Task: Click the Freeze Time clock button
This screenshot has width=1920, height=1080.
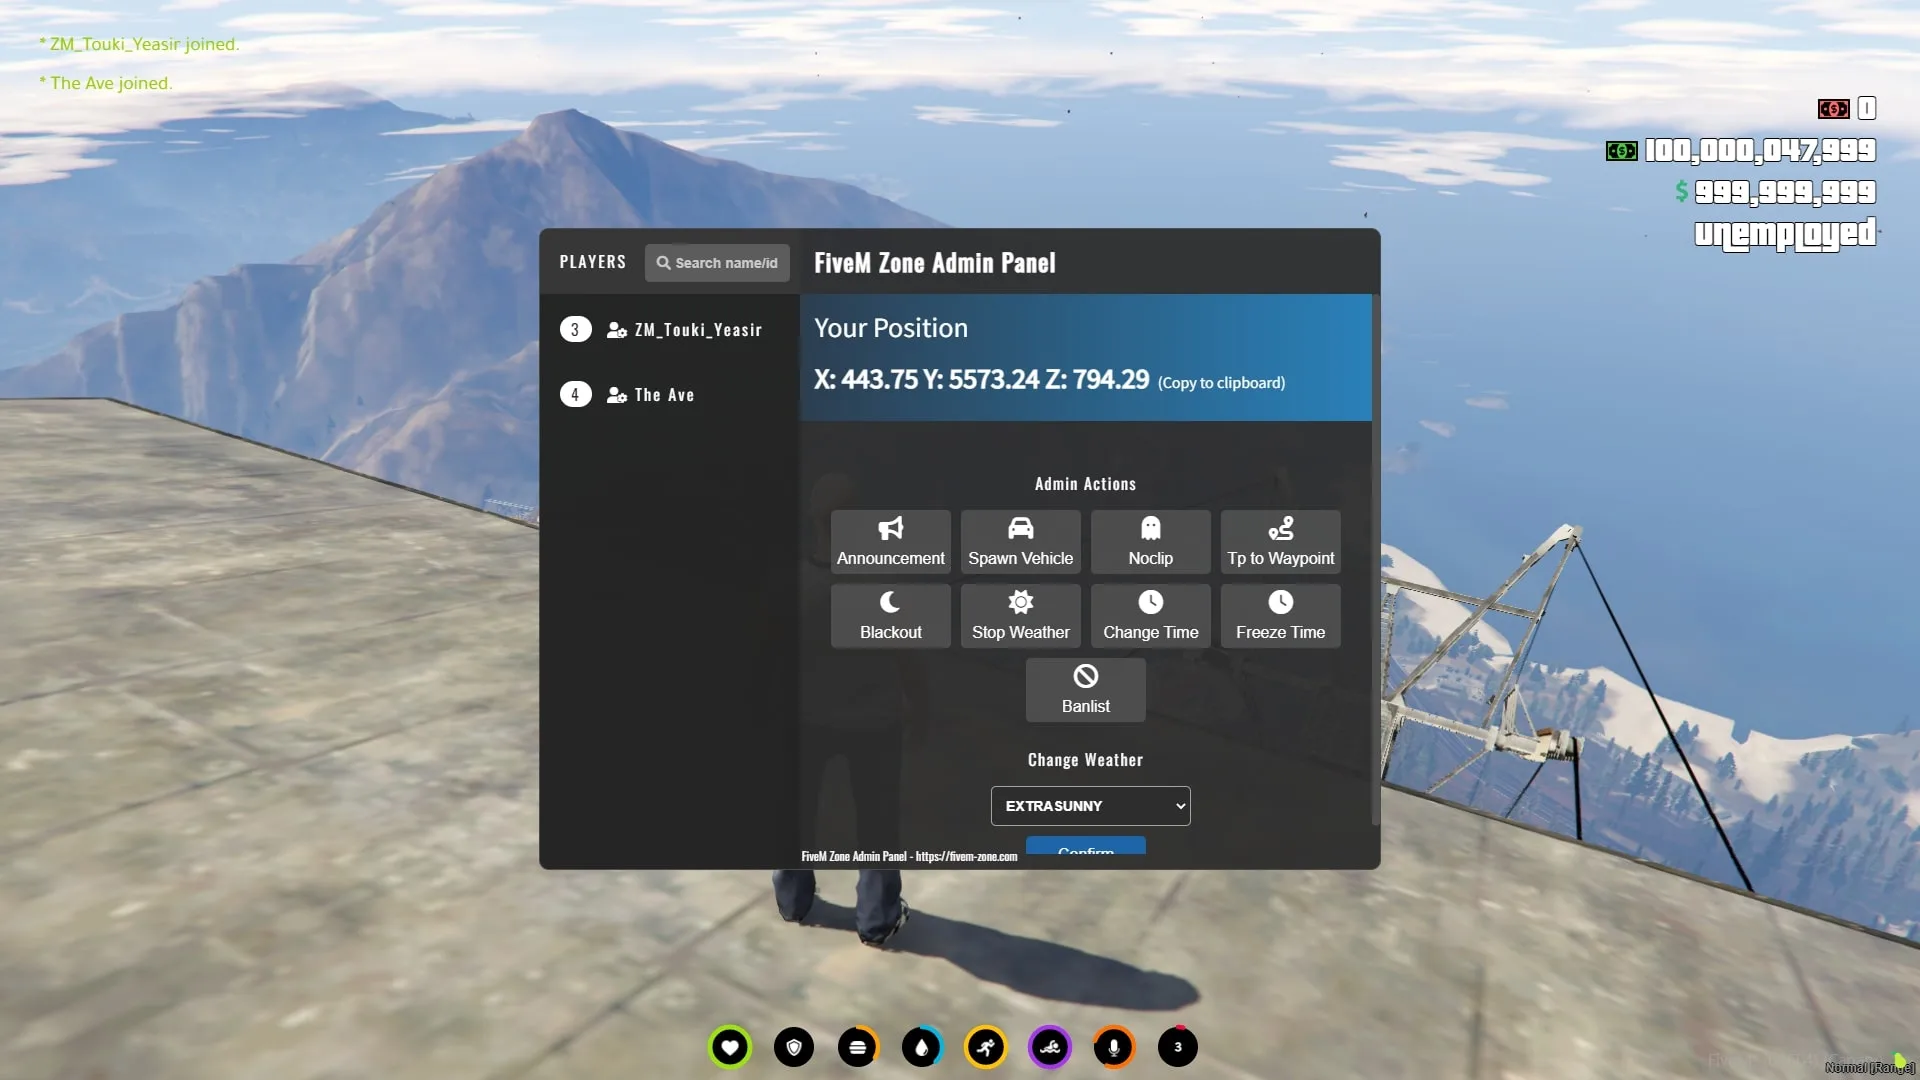Action: click(x=1280, y=615)
